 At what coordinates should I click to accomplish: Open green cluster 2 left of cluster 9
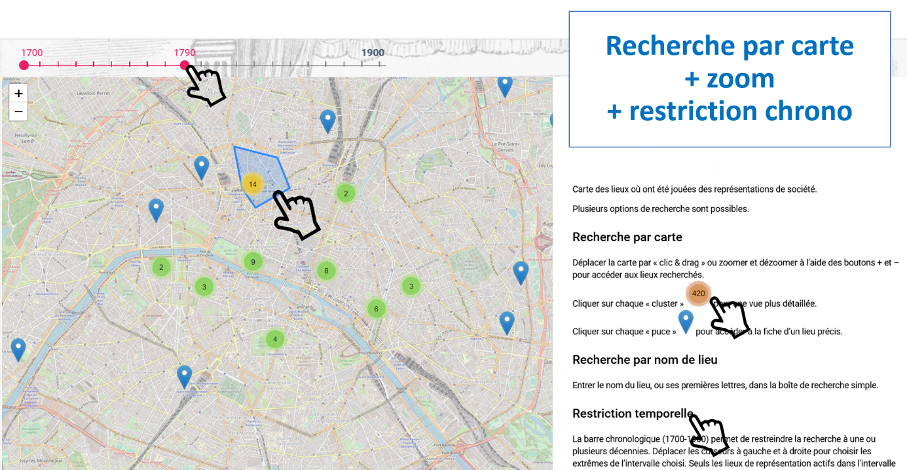pos(161,267)
